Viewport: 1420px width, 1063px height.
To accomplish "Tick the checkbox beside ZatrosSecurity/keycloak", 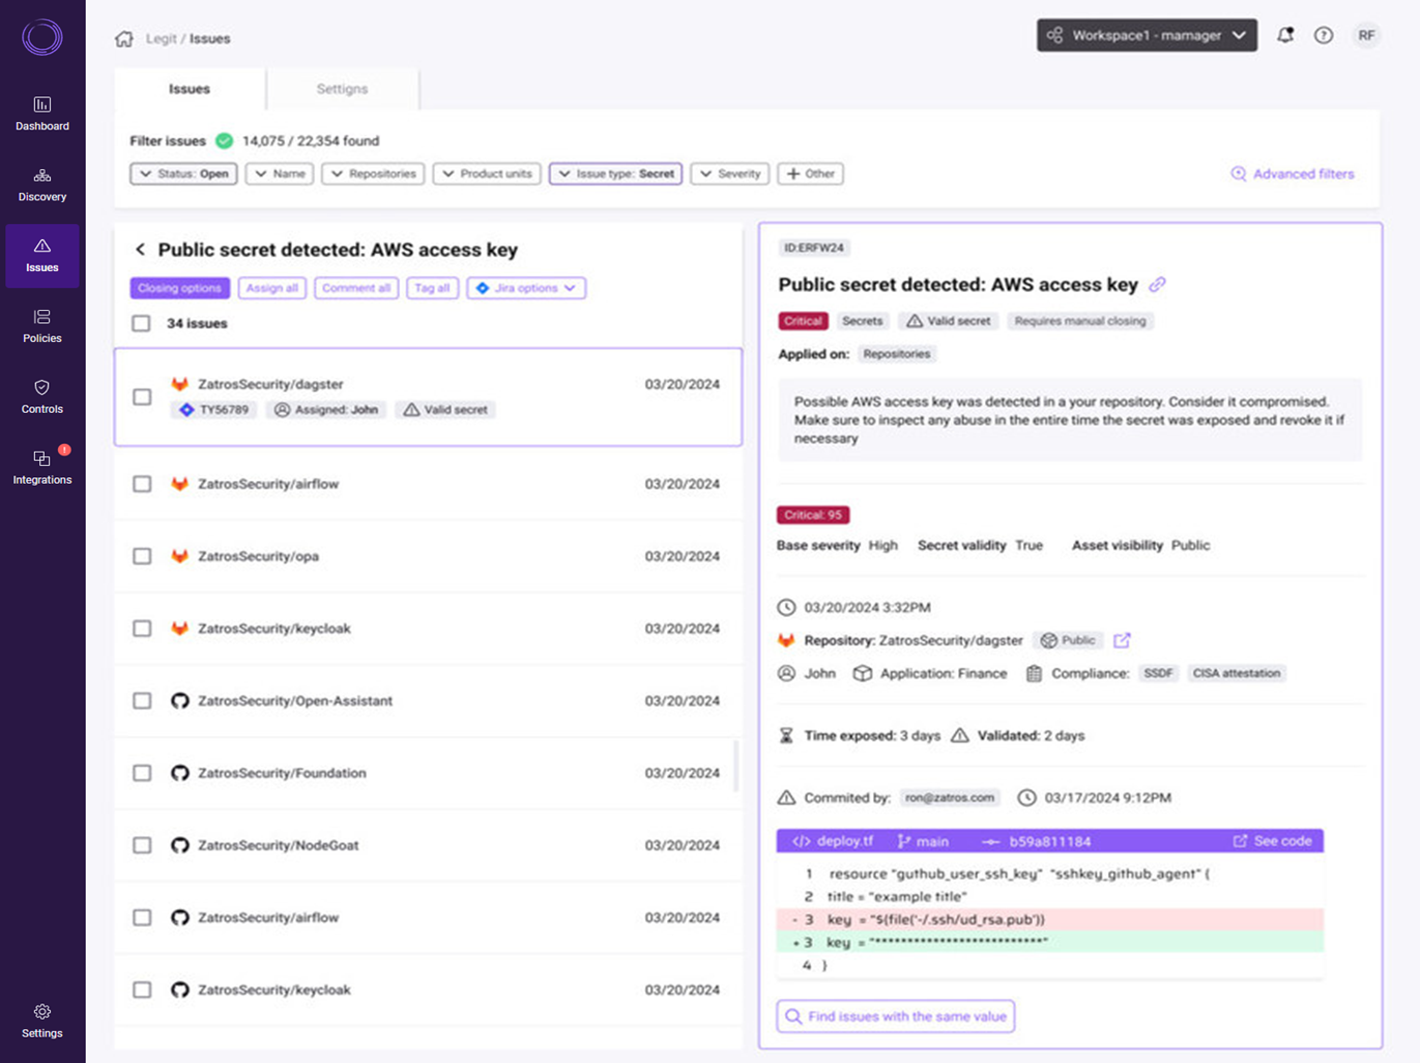I will click(141, 628).
